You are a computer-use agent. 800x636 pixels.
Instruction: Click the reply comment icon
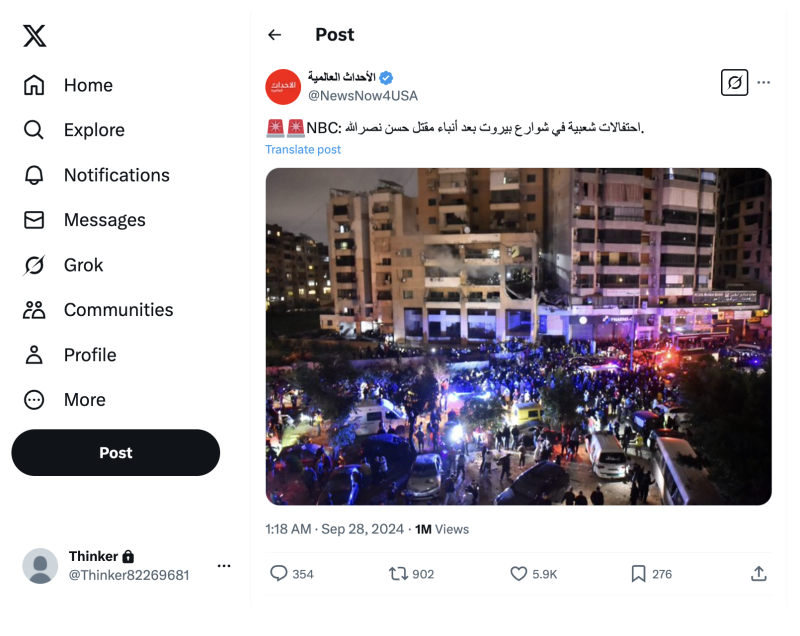(x=279, y=573)
